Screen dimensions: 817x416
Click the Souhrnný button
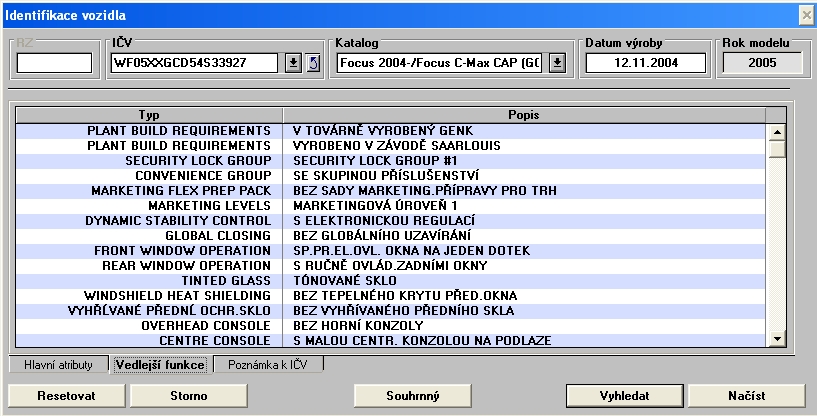(413, 395)
